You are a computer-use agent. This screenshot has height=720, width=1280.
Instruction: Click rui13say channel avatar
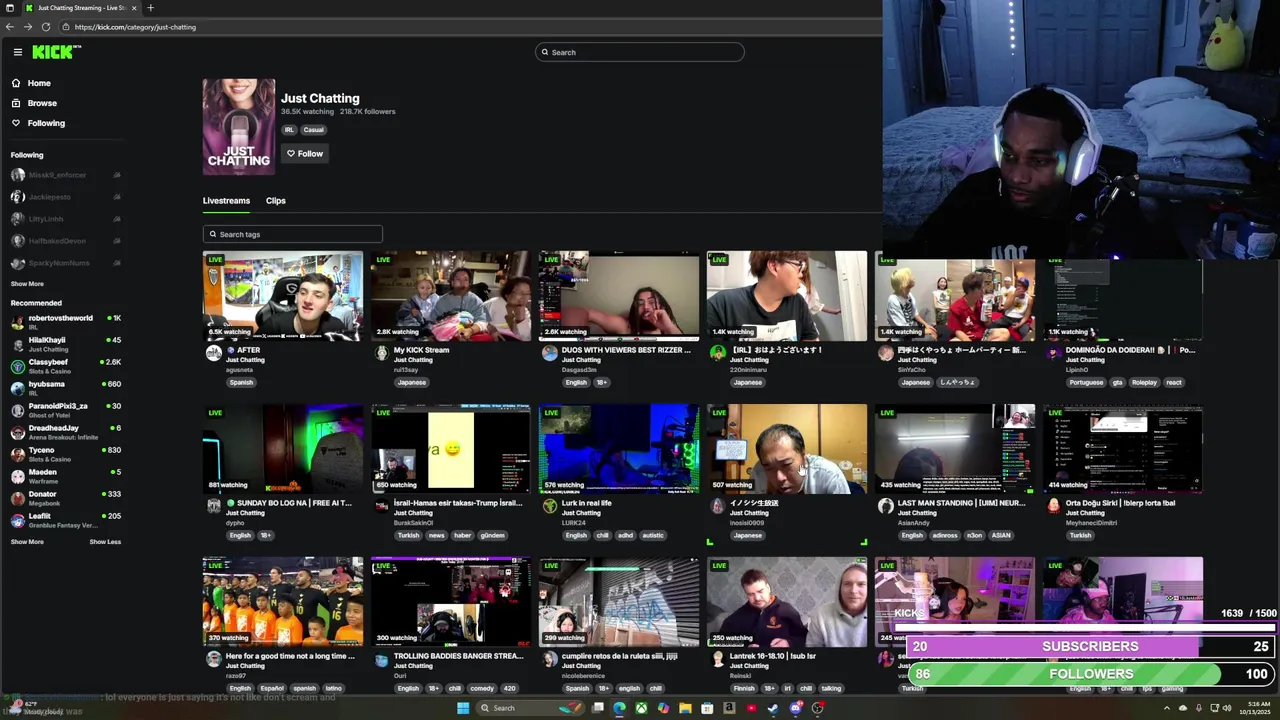(381, 353)
